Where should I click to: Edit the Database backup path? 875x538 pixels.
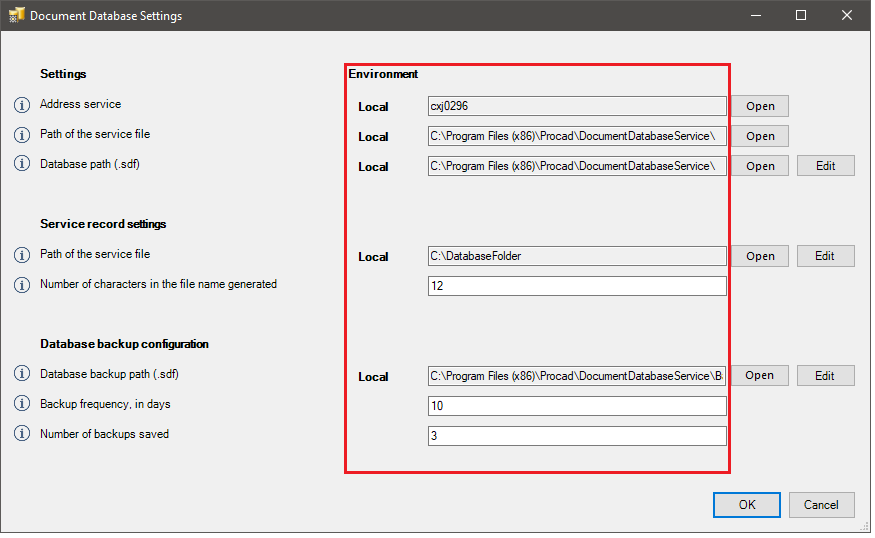coord(825,376)
